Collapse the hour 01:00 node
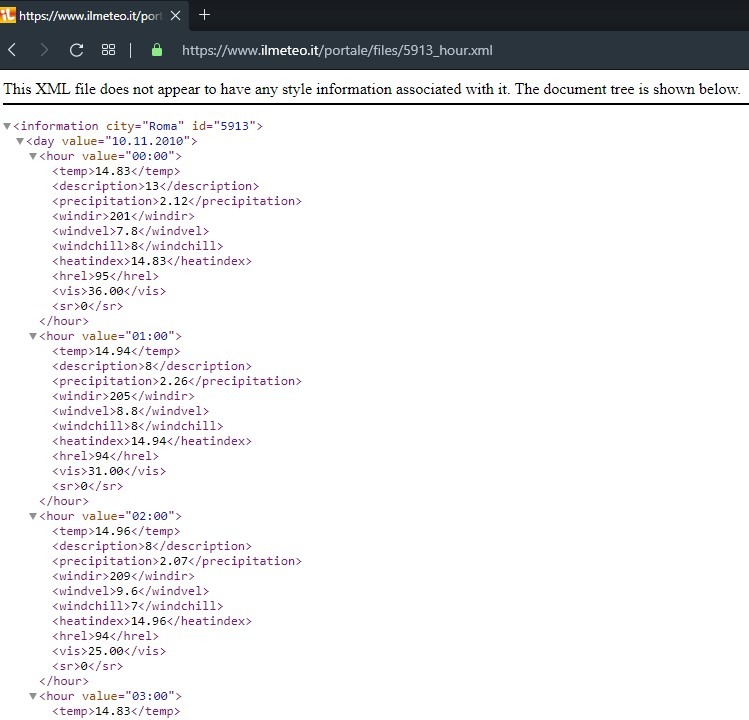Image resolution: width=749 pixels, height=720 pixels. tap(33, 336)
